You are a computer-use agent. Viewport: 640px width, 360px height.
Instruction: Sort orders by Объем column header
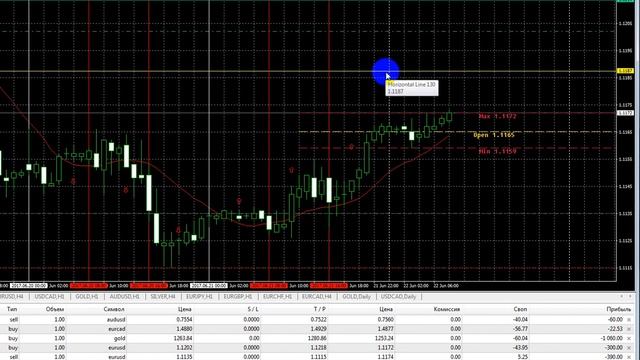pyautogui.click(x=55, y=309)
